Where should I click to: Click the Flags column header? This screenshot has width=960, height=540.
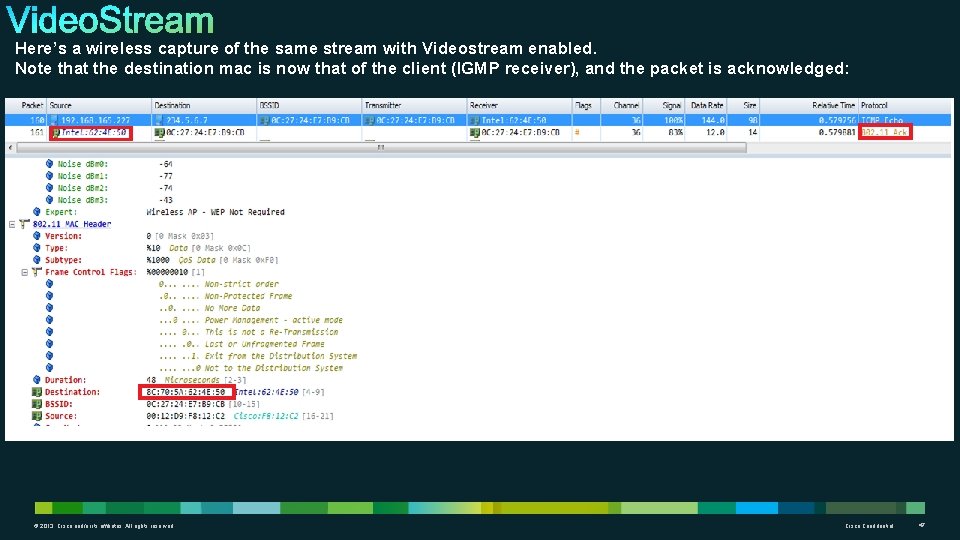click(583, 105)
